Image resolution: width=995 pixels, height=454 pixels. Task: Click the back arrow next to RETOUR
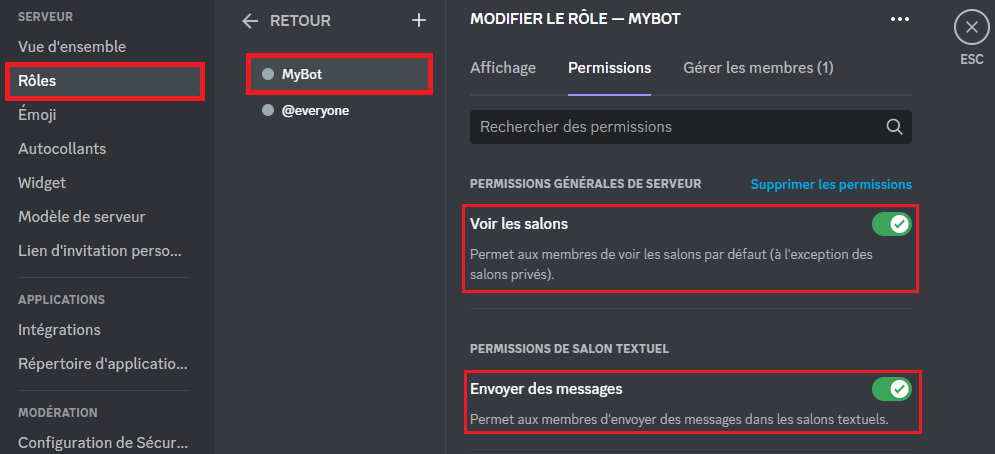point(250,21)
